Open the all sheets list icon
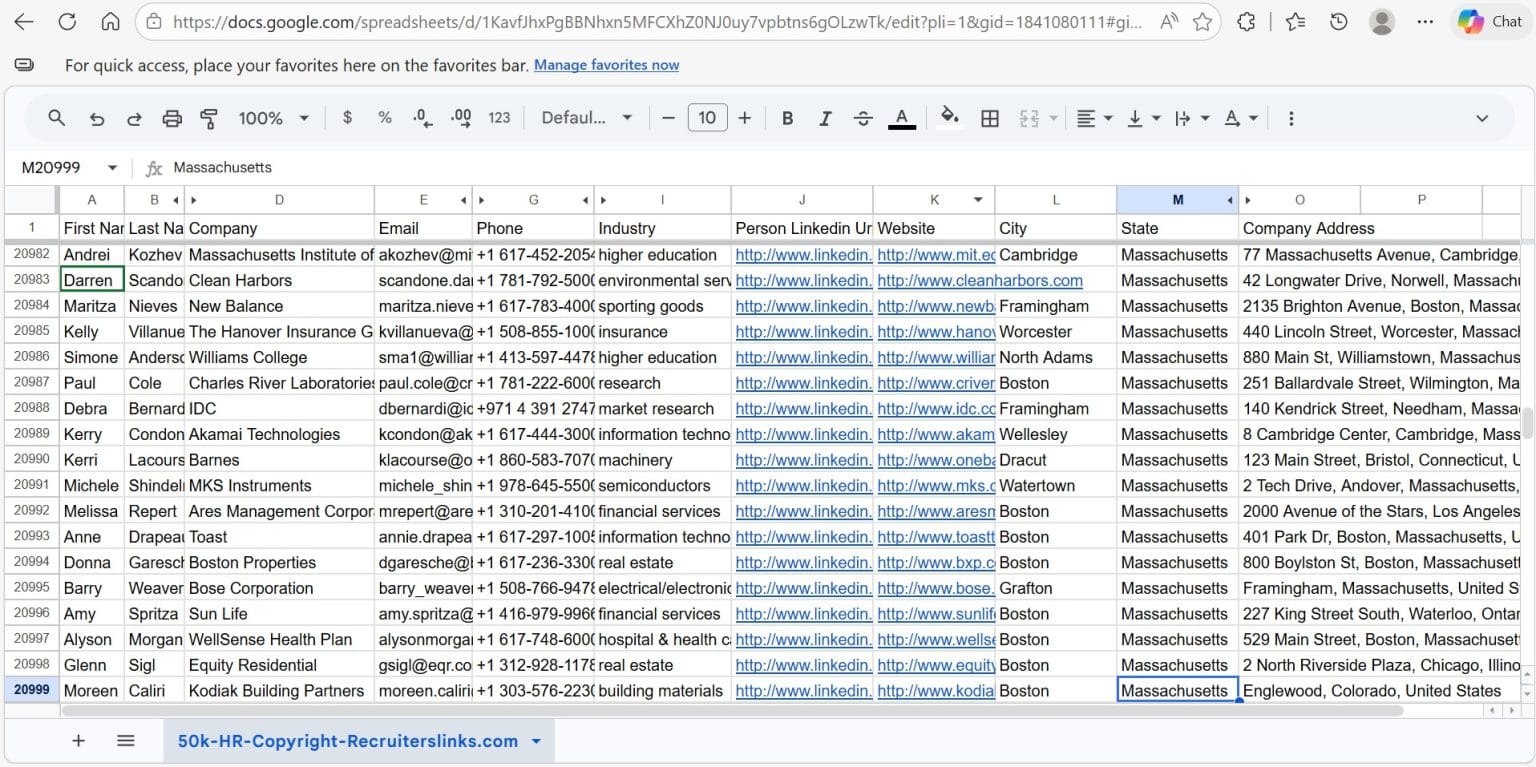Image resolution: width=1536 pixels, height=767 pixels. click(x=125, y=741)
